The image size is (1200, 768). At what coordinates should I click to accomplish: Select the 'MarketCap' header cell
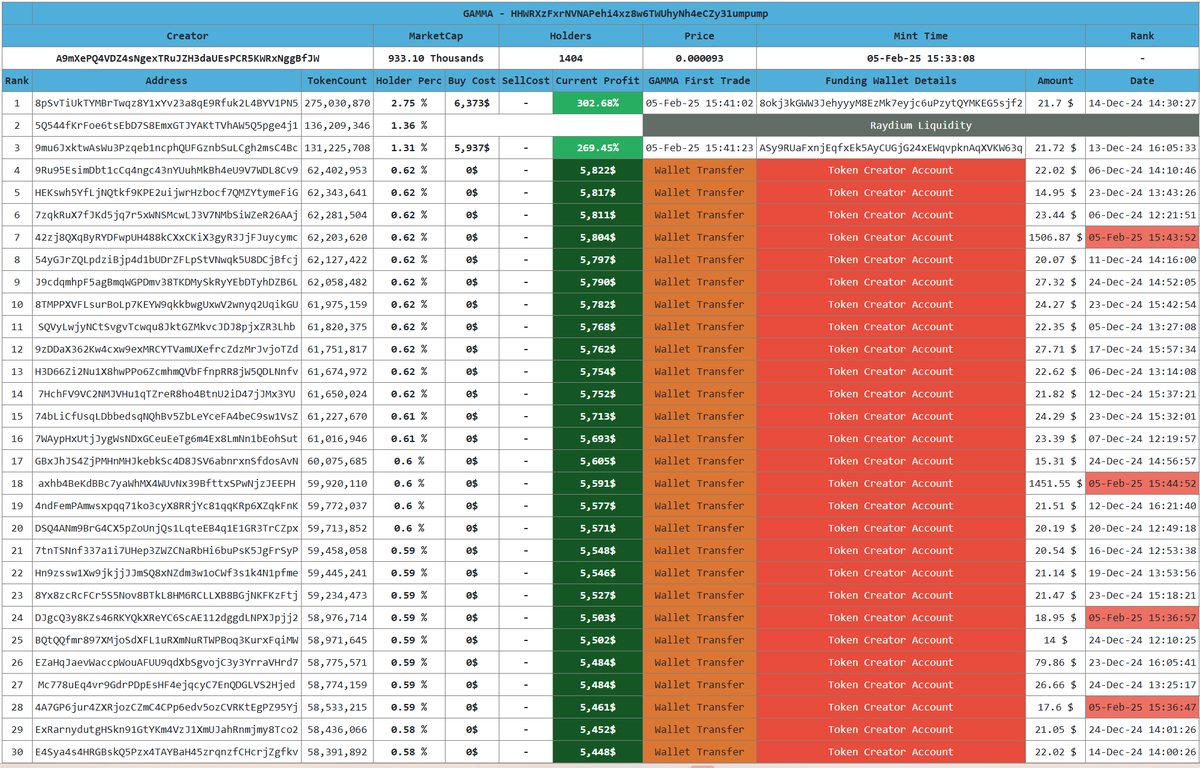(x=436, y=36)
